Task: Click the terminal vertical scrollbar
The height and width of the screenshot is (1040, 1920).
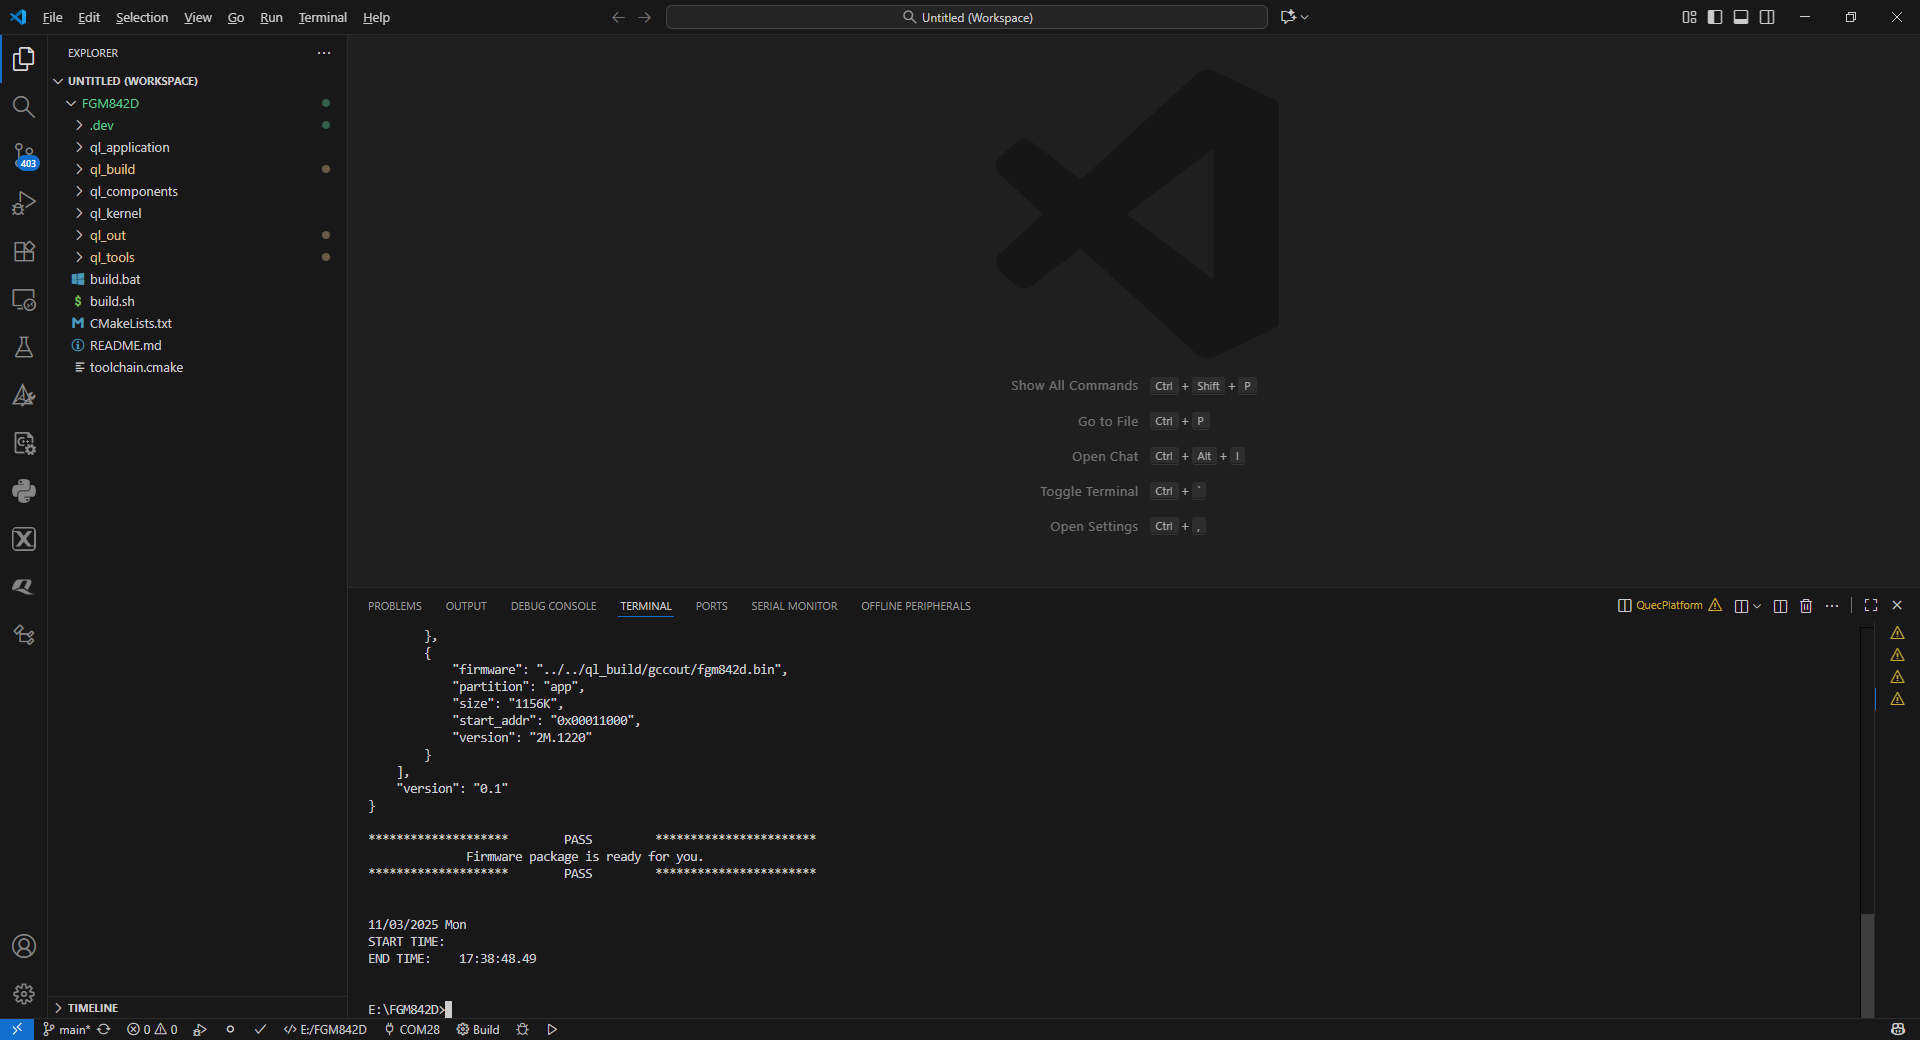Action: point(1867,960)
